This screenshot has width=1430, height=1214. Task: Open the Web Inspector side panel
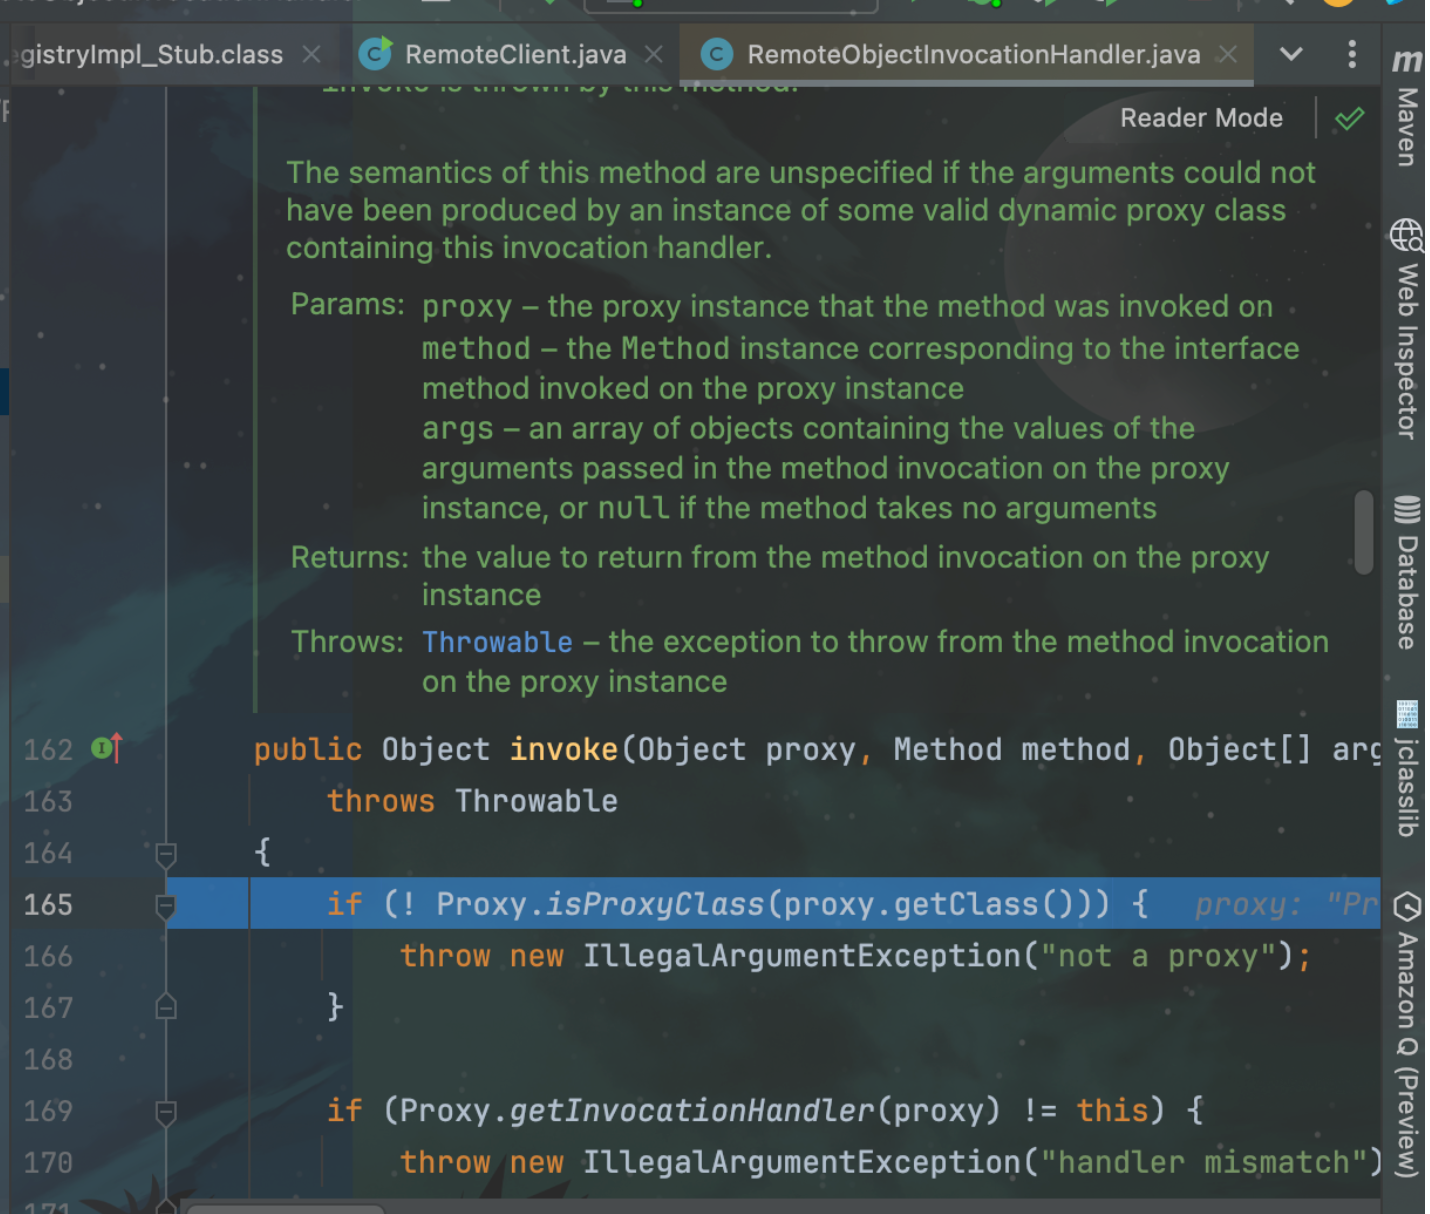coord(1406,330)
